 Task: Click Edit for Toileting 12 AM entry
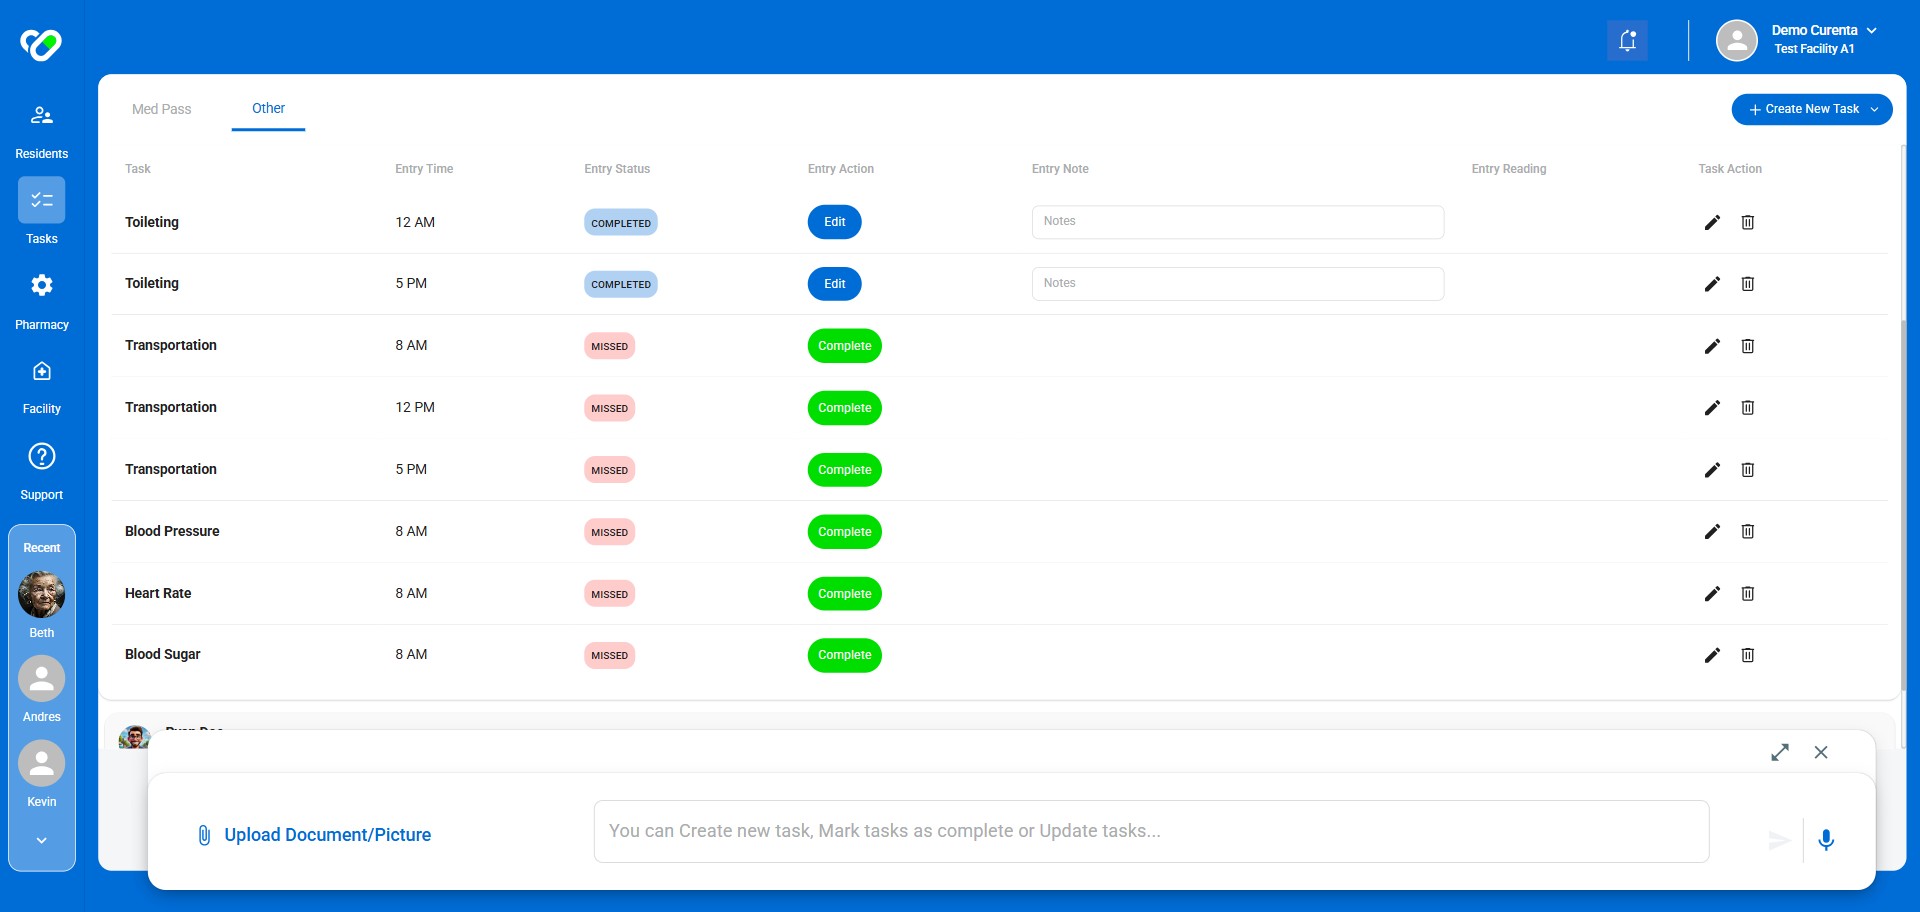pos(834,222)
